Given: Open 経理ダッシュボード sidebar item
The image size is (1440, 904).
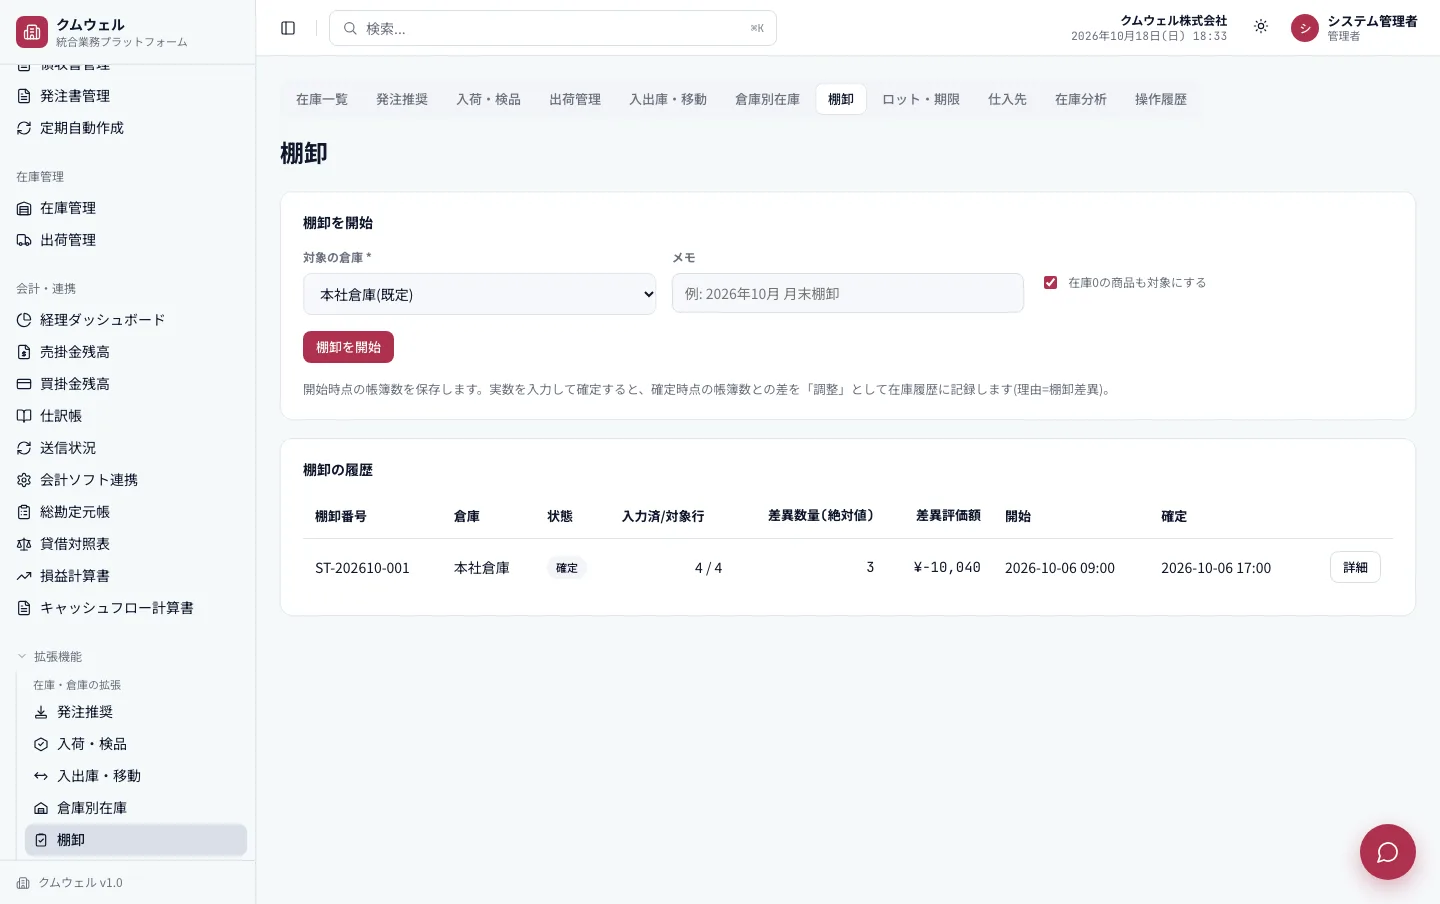Looking at the screenshot, I should tap(128, 320).
